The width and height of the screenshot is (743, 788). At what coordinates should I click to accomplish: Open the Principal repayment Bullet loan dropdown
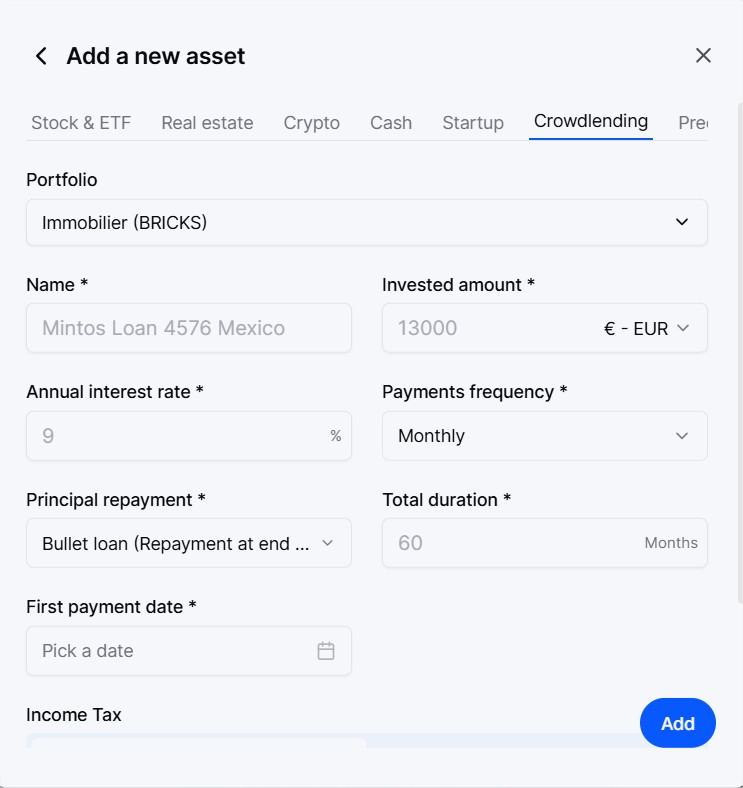pyautogui.click(x=189, y=543)
